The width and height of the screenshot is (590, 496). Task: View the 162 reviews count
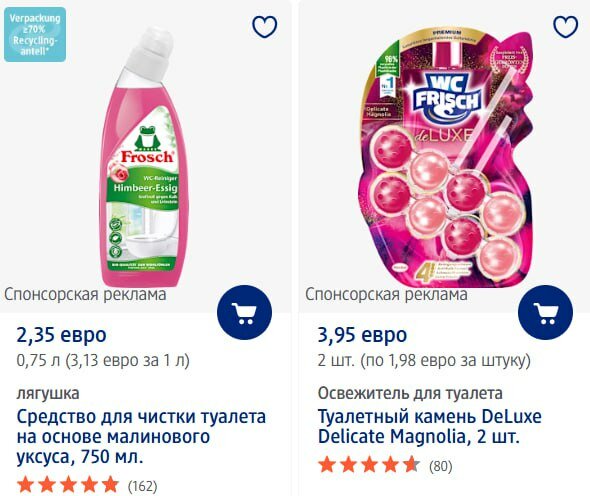pos(143,486)
